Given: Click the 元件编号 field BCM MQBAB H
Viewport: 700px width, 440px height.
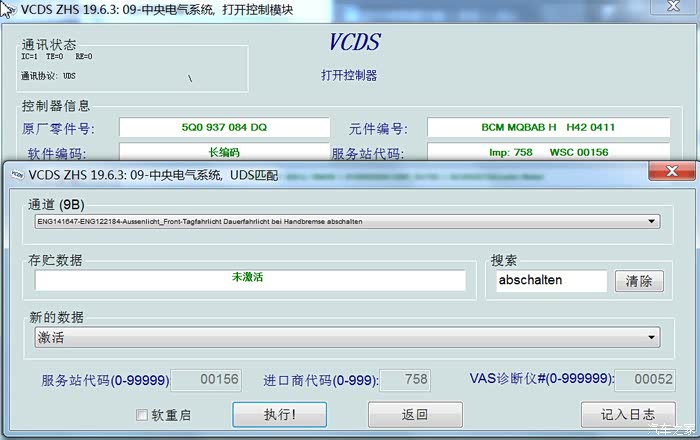Looking at the screenshot, I should tap(547, 128).
